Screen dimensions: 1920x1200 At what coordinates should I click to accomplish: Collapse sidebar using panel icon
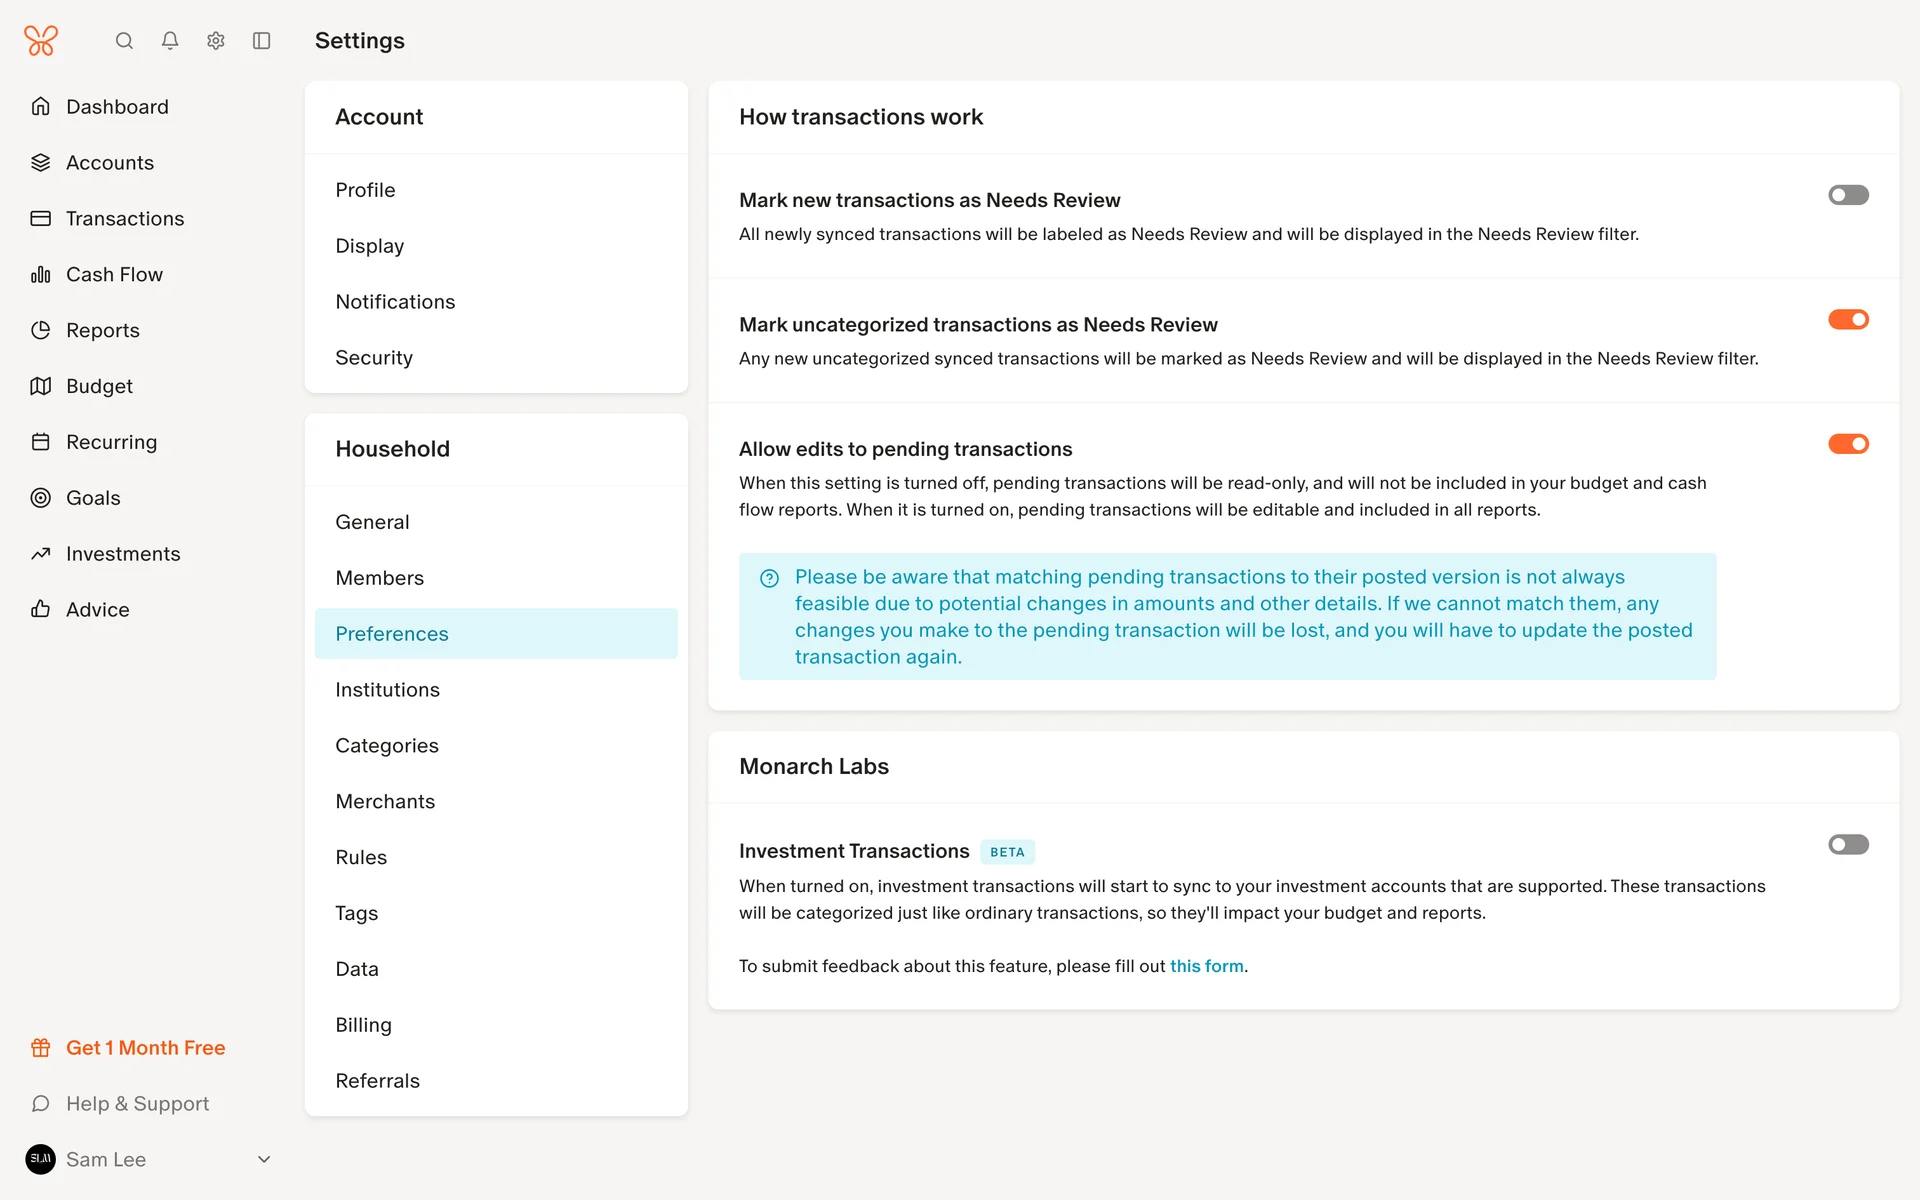[x=262, y=41]
